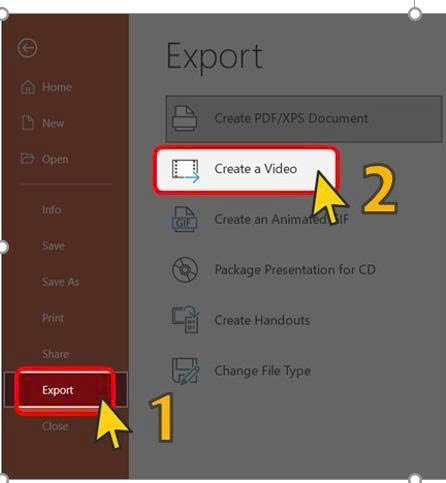The image size is (446, 483).
Task: Click the top-right image selection handle
Action: [x=415, y=14]
